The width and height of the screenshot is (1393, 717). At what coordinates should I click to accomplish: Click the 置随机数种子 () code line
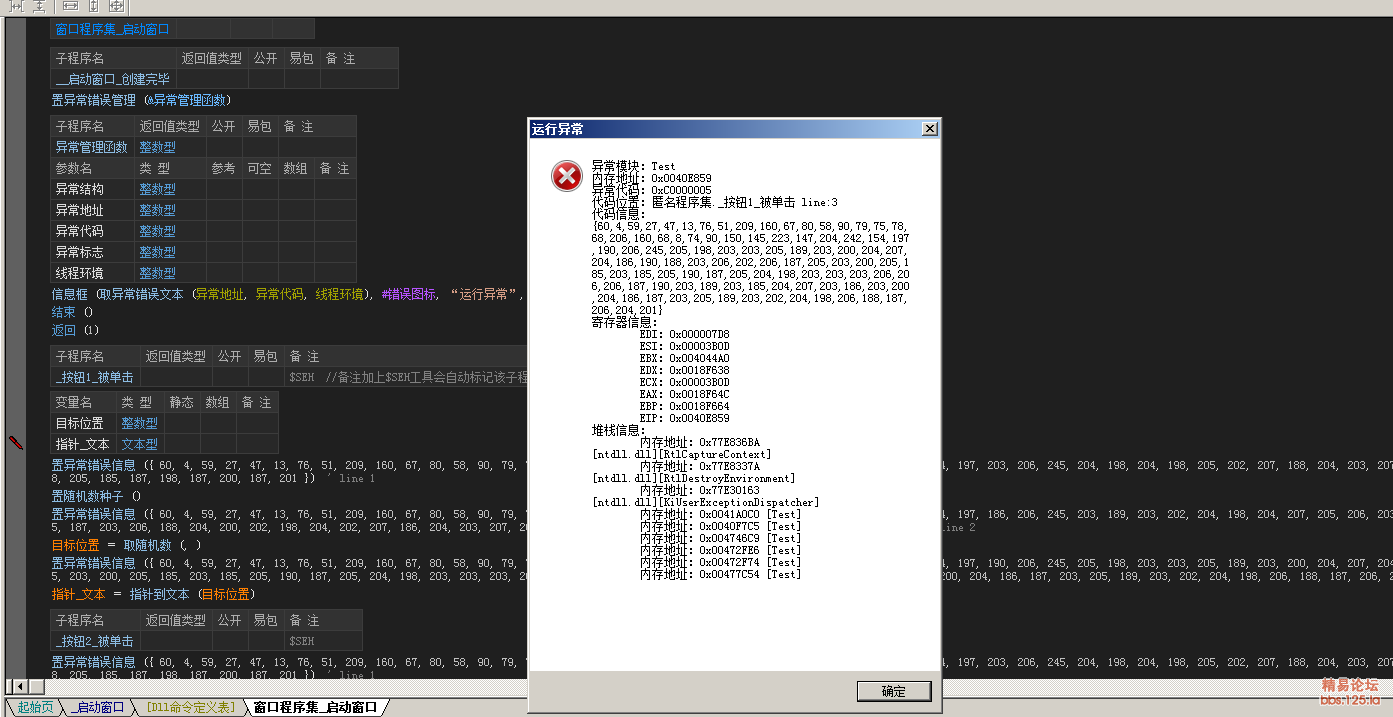click(96, 495)
